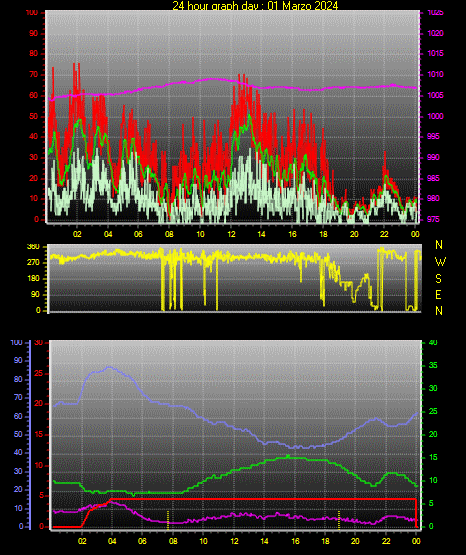This screenshot has width=466, height=555.
Task: Click the green 40 temperature axis label
Action: [x=433, y=343]
